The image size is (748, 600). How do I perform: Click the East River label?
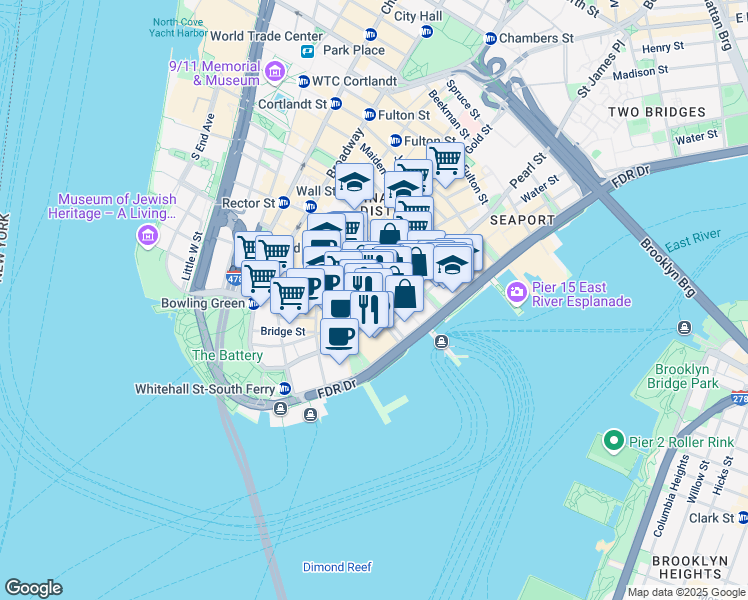[x=693, y=240]
